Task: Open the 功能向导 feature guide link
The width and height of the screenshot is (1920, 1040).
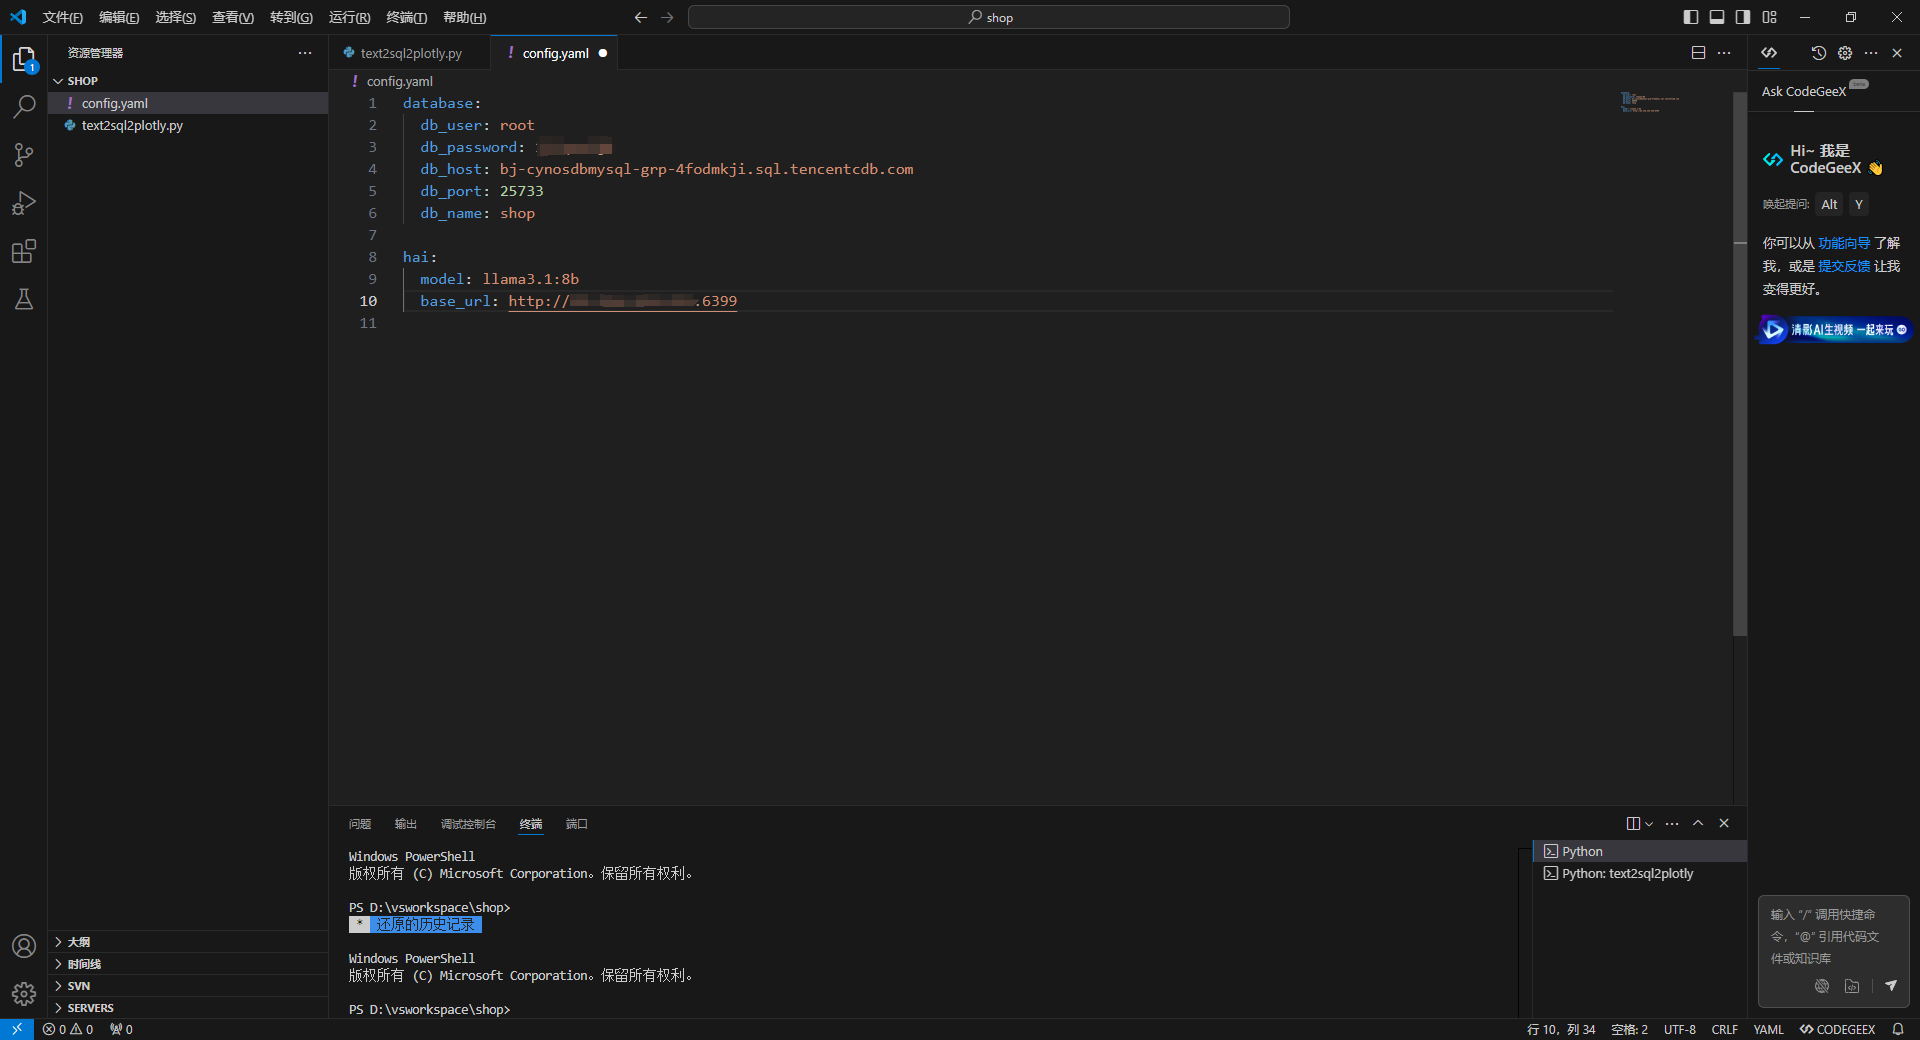Action: point(1844,243)
